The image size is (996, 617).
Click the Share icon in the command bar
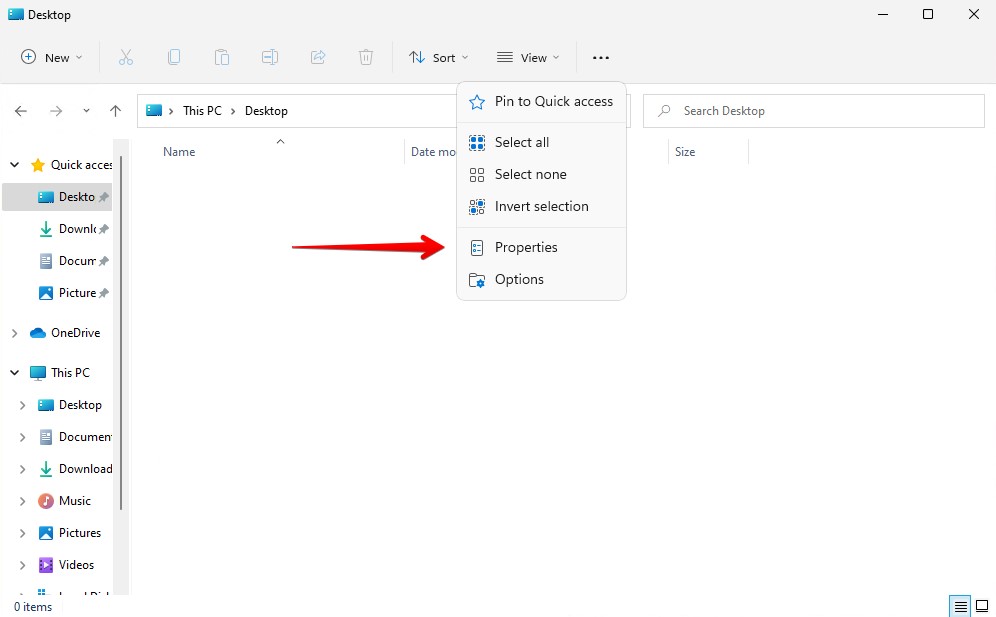318,57
